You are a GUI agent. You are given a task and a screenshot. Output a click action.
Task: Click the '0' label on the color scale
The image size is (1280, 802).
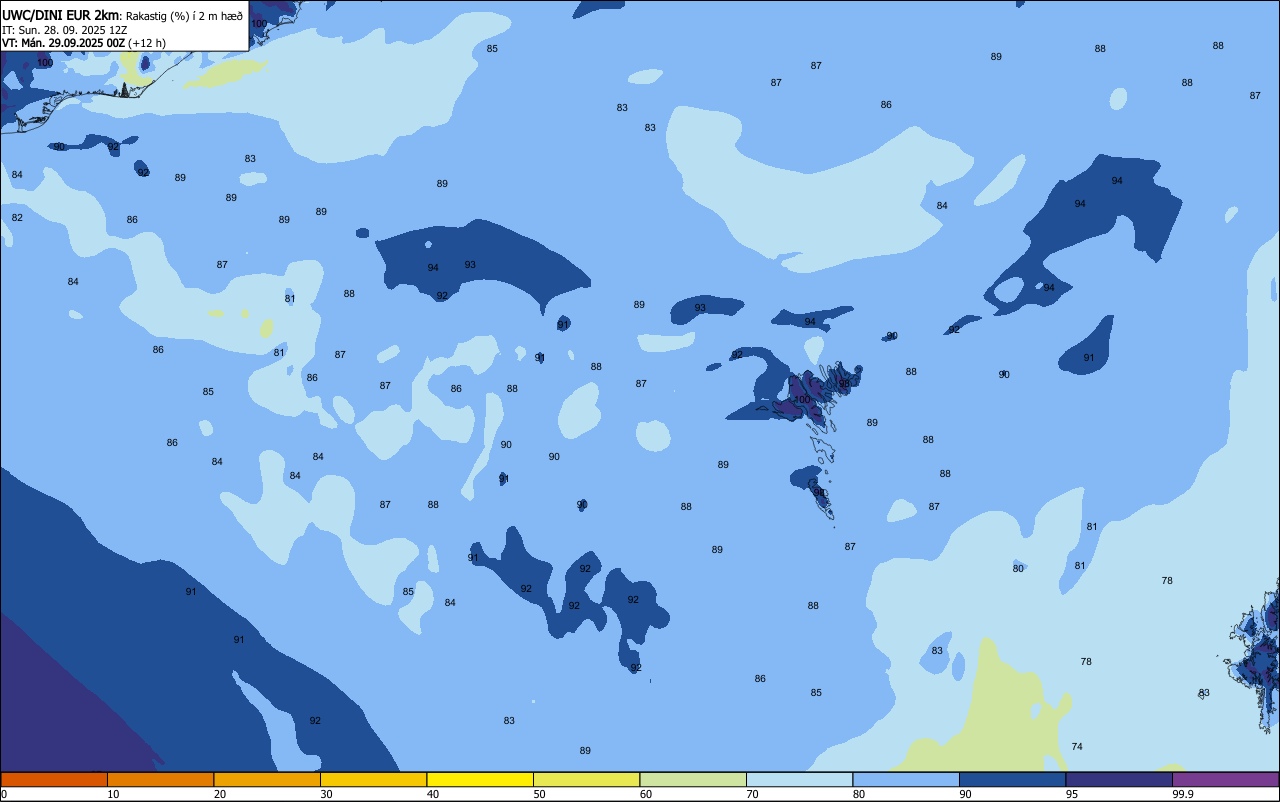click(4, 794)
